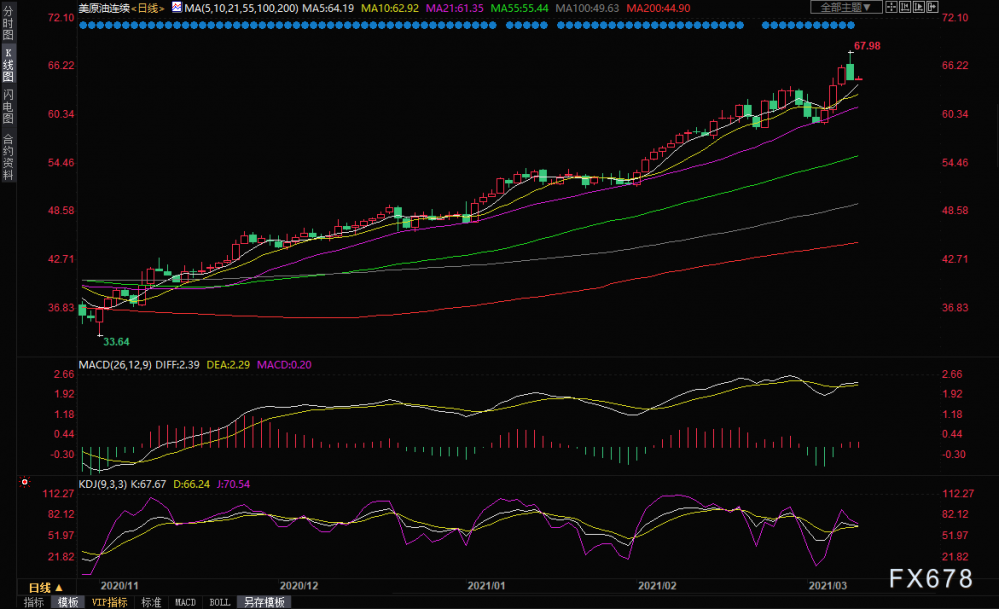The height and width of the screenshot is (609, 999).
Task: Click the chart playback icon at top right
Action: (x=919, y=7)
